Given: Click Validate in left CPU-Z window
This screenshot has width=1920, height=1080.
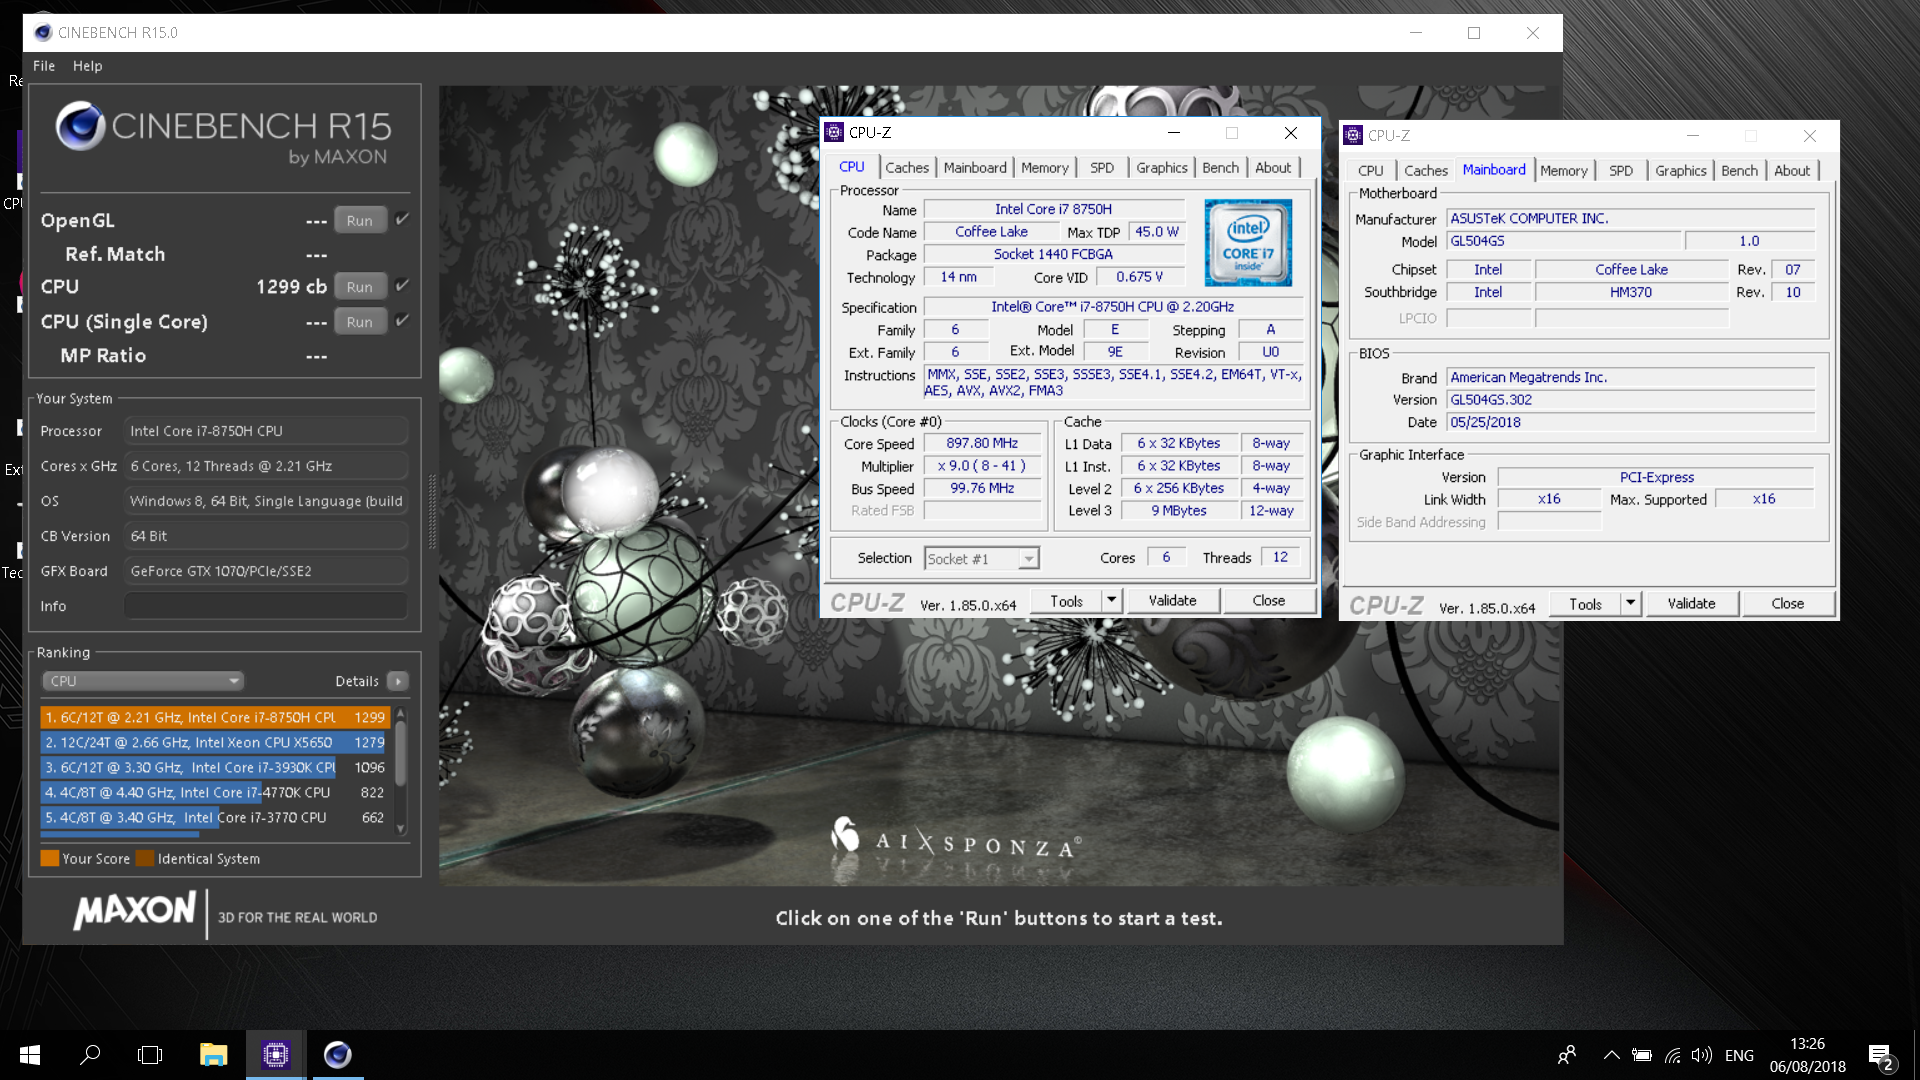Looking at the screenshot, I should 1173,601.
